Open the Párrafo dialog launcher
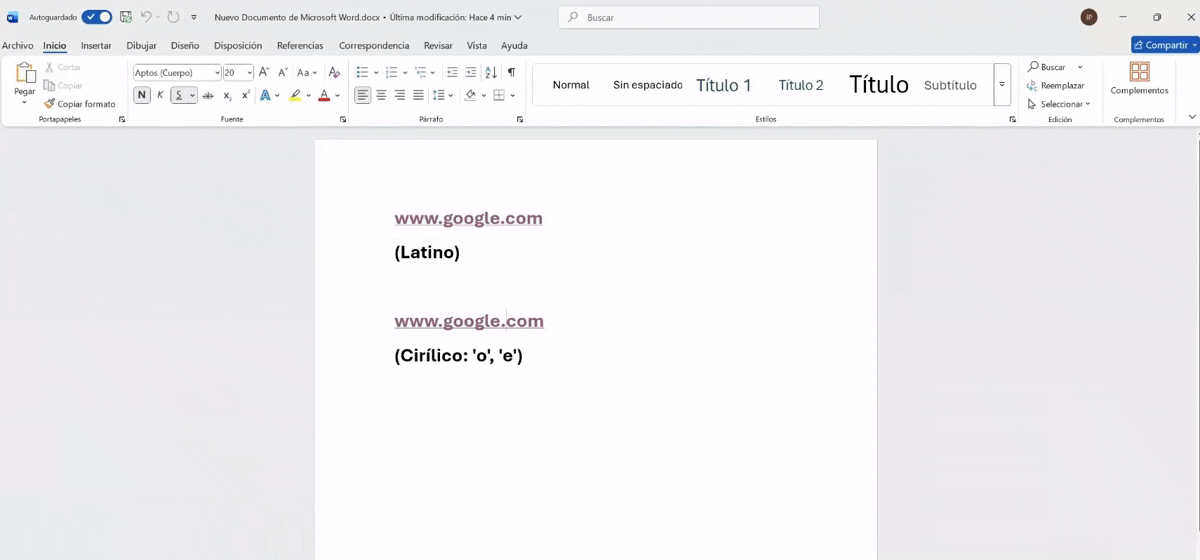The width and height of the screenshot is (1200, 560). point(520,119)
